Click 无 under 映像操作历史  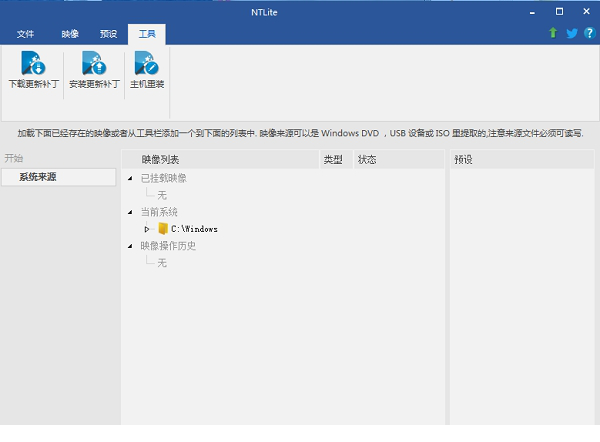pos(162,263)
